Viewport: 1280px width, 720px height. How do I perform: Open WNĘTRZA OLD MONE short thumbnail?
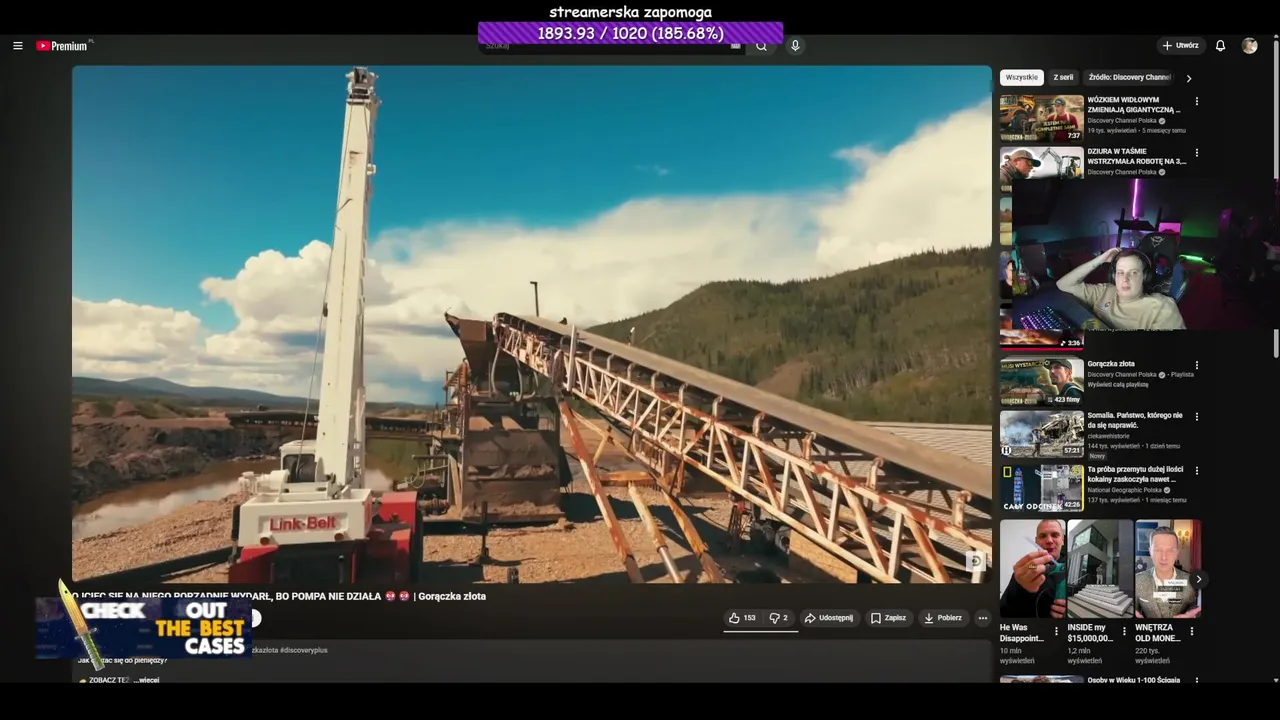click(x=1167, y=569)
